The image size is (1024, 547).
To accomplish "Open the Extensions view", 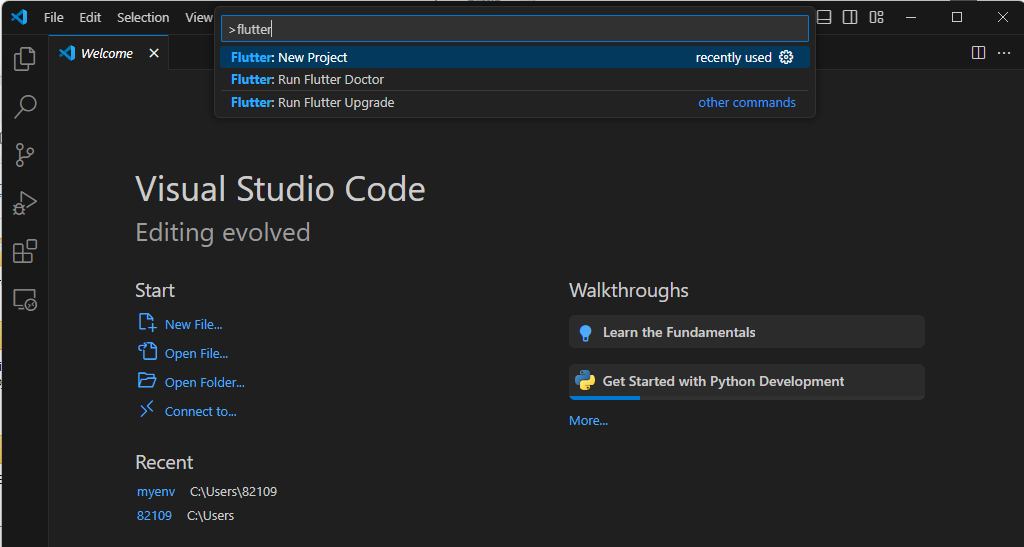I will tap(24, 251).
